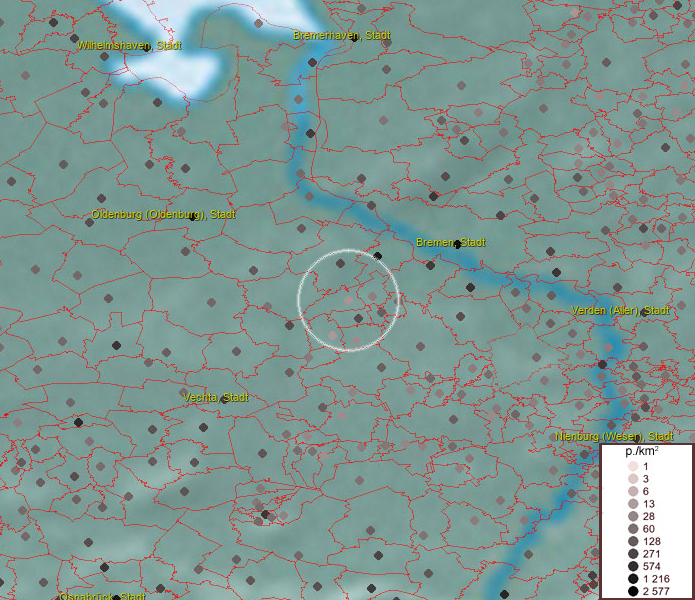The height and width of the screenshot is (600, 695).
Task: Select the legend swatch for density 1 216
Action: tap(633, 579)
